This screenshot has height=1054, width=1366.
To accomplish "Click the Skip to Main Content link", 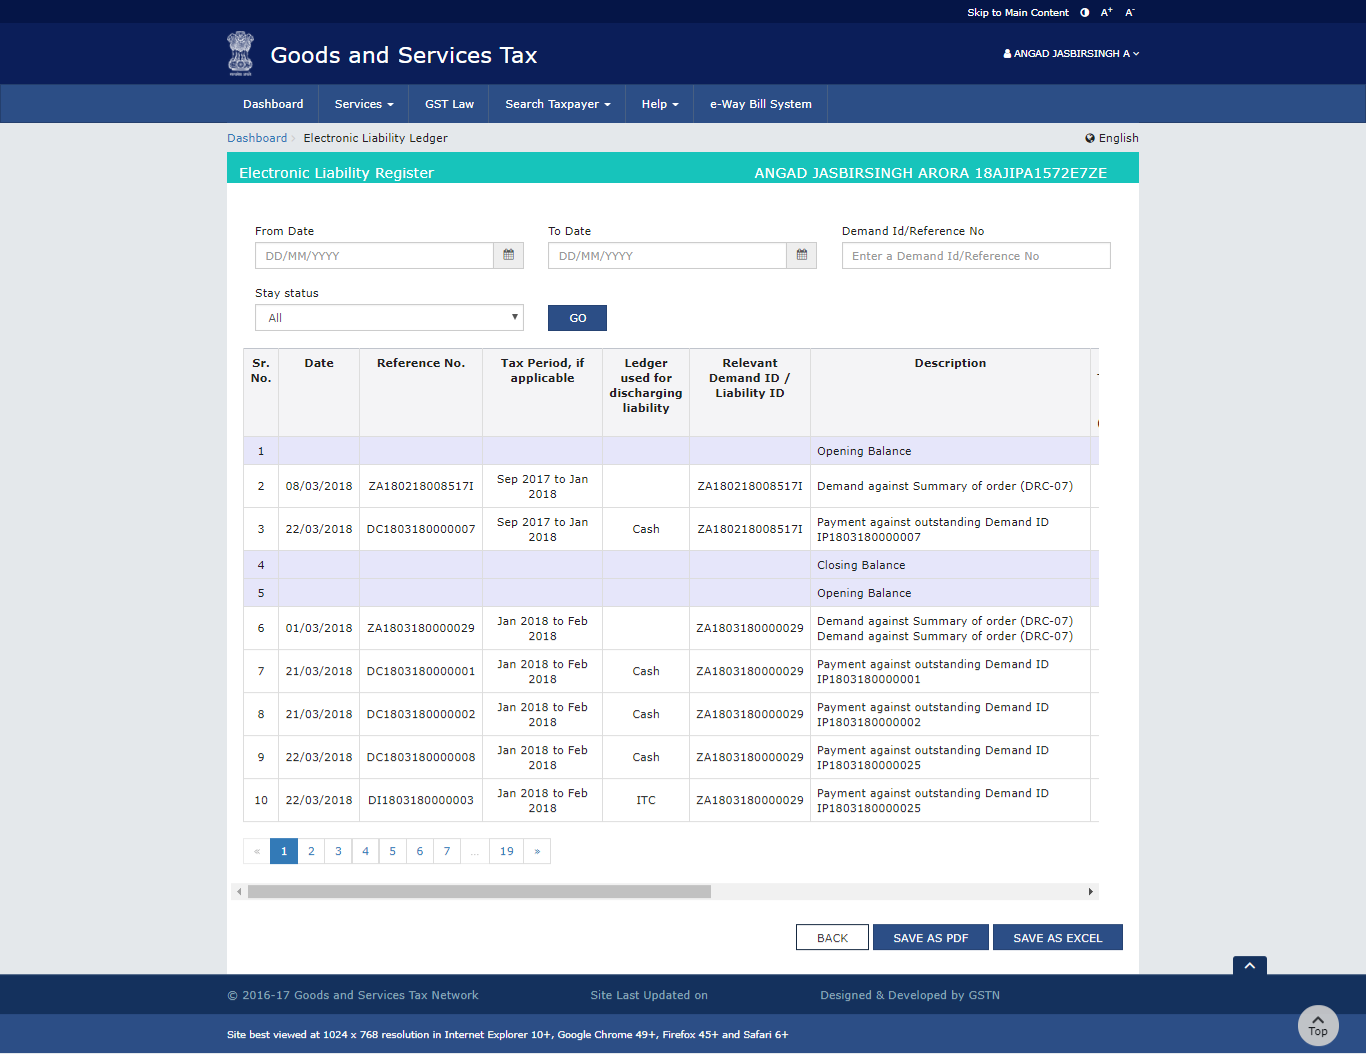I will 1018,12.
